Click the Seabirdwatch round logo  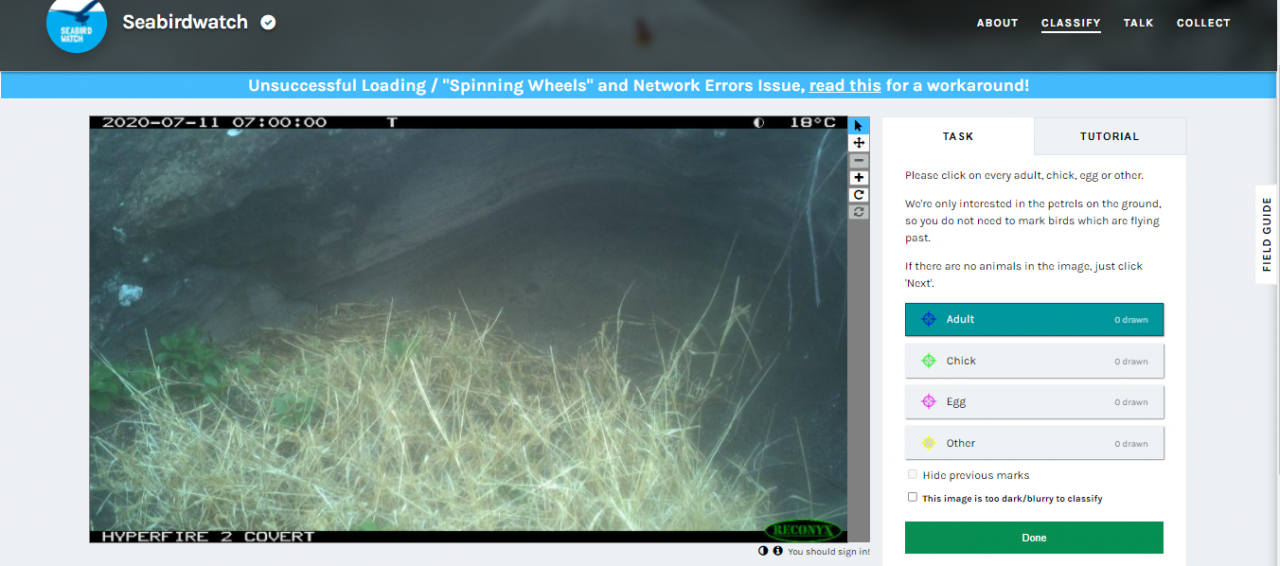(x=77, y=22)
